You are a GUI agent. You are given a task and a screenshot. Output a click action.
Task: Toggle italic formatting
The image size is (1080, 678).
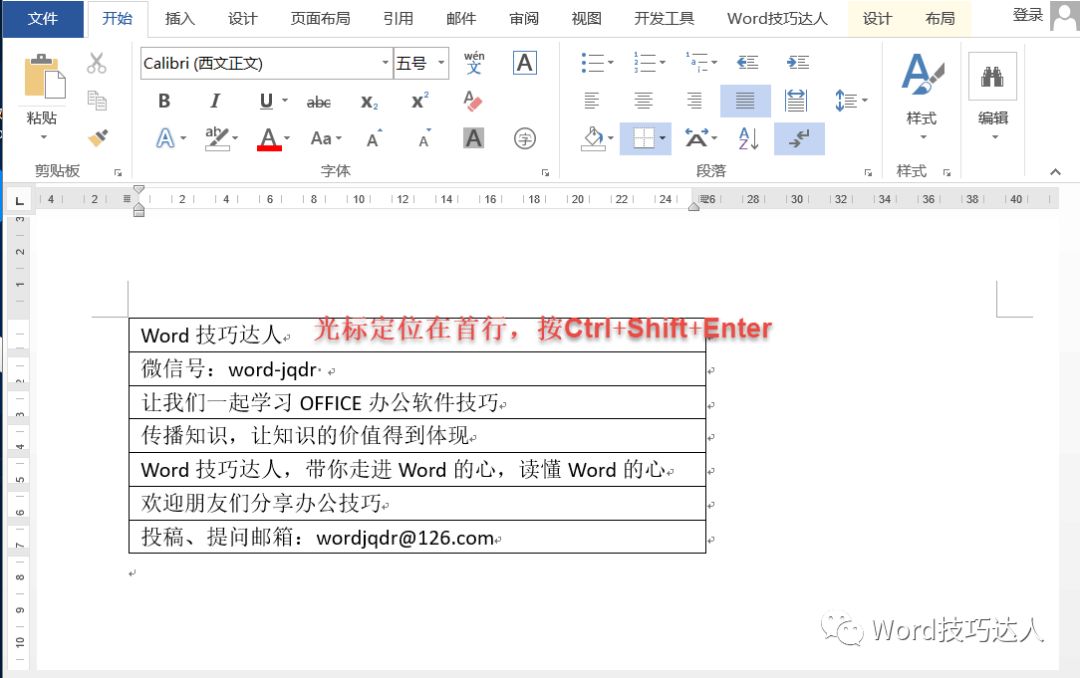pyautogui.click(x=215, y=101)
